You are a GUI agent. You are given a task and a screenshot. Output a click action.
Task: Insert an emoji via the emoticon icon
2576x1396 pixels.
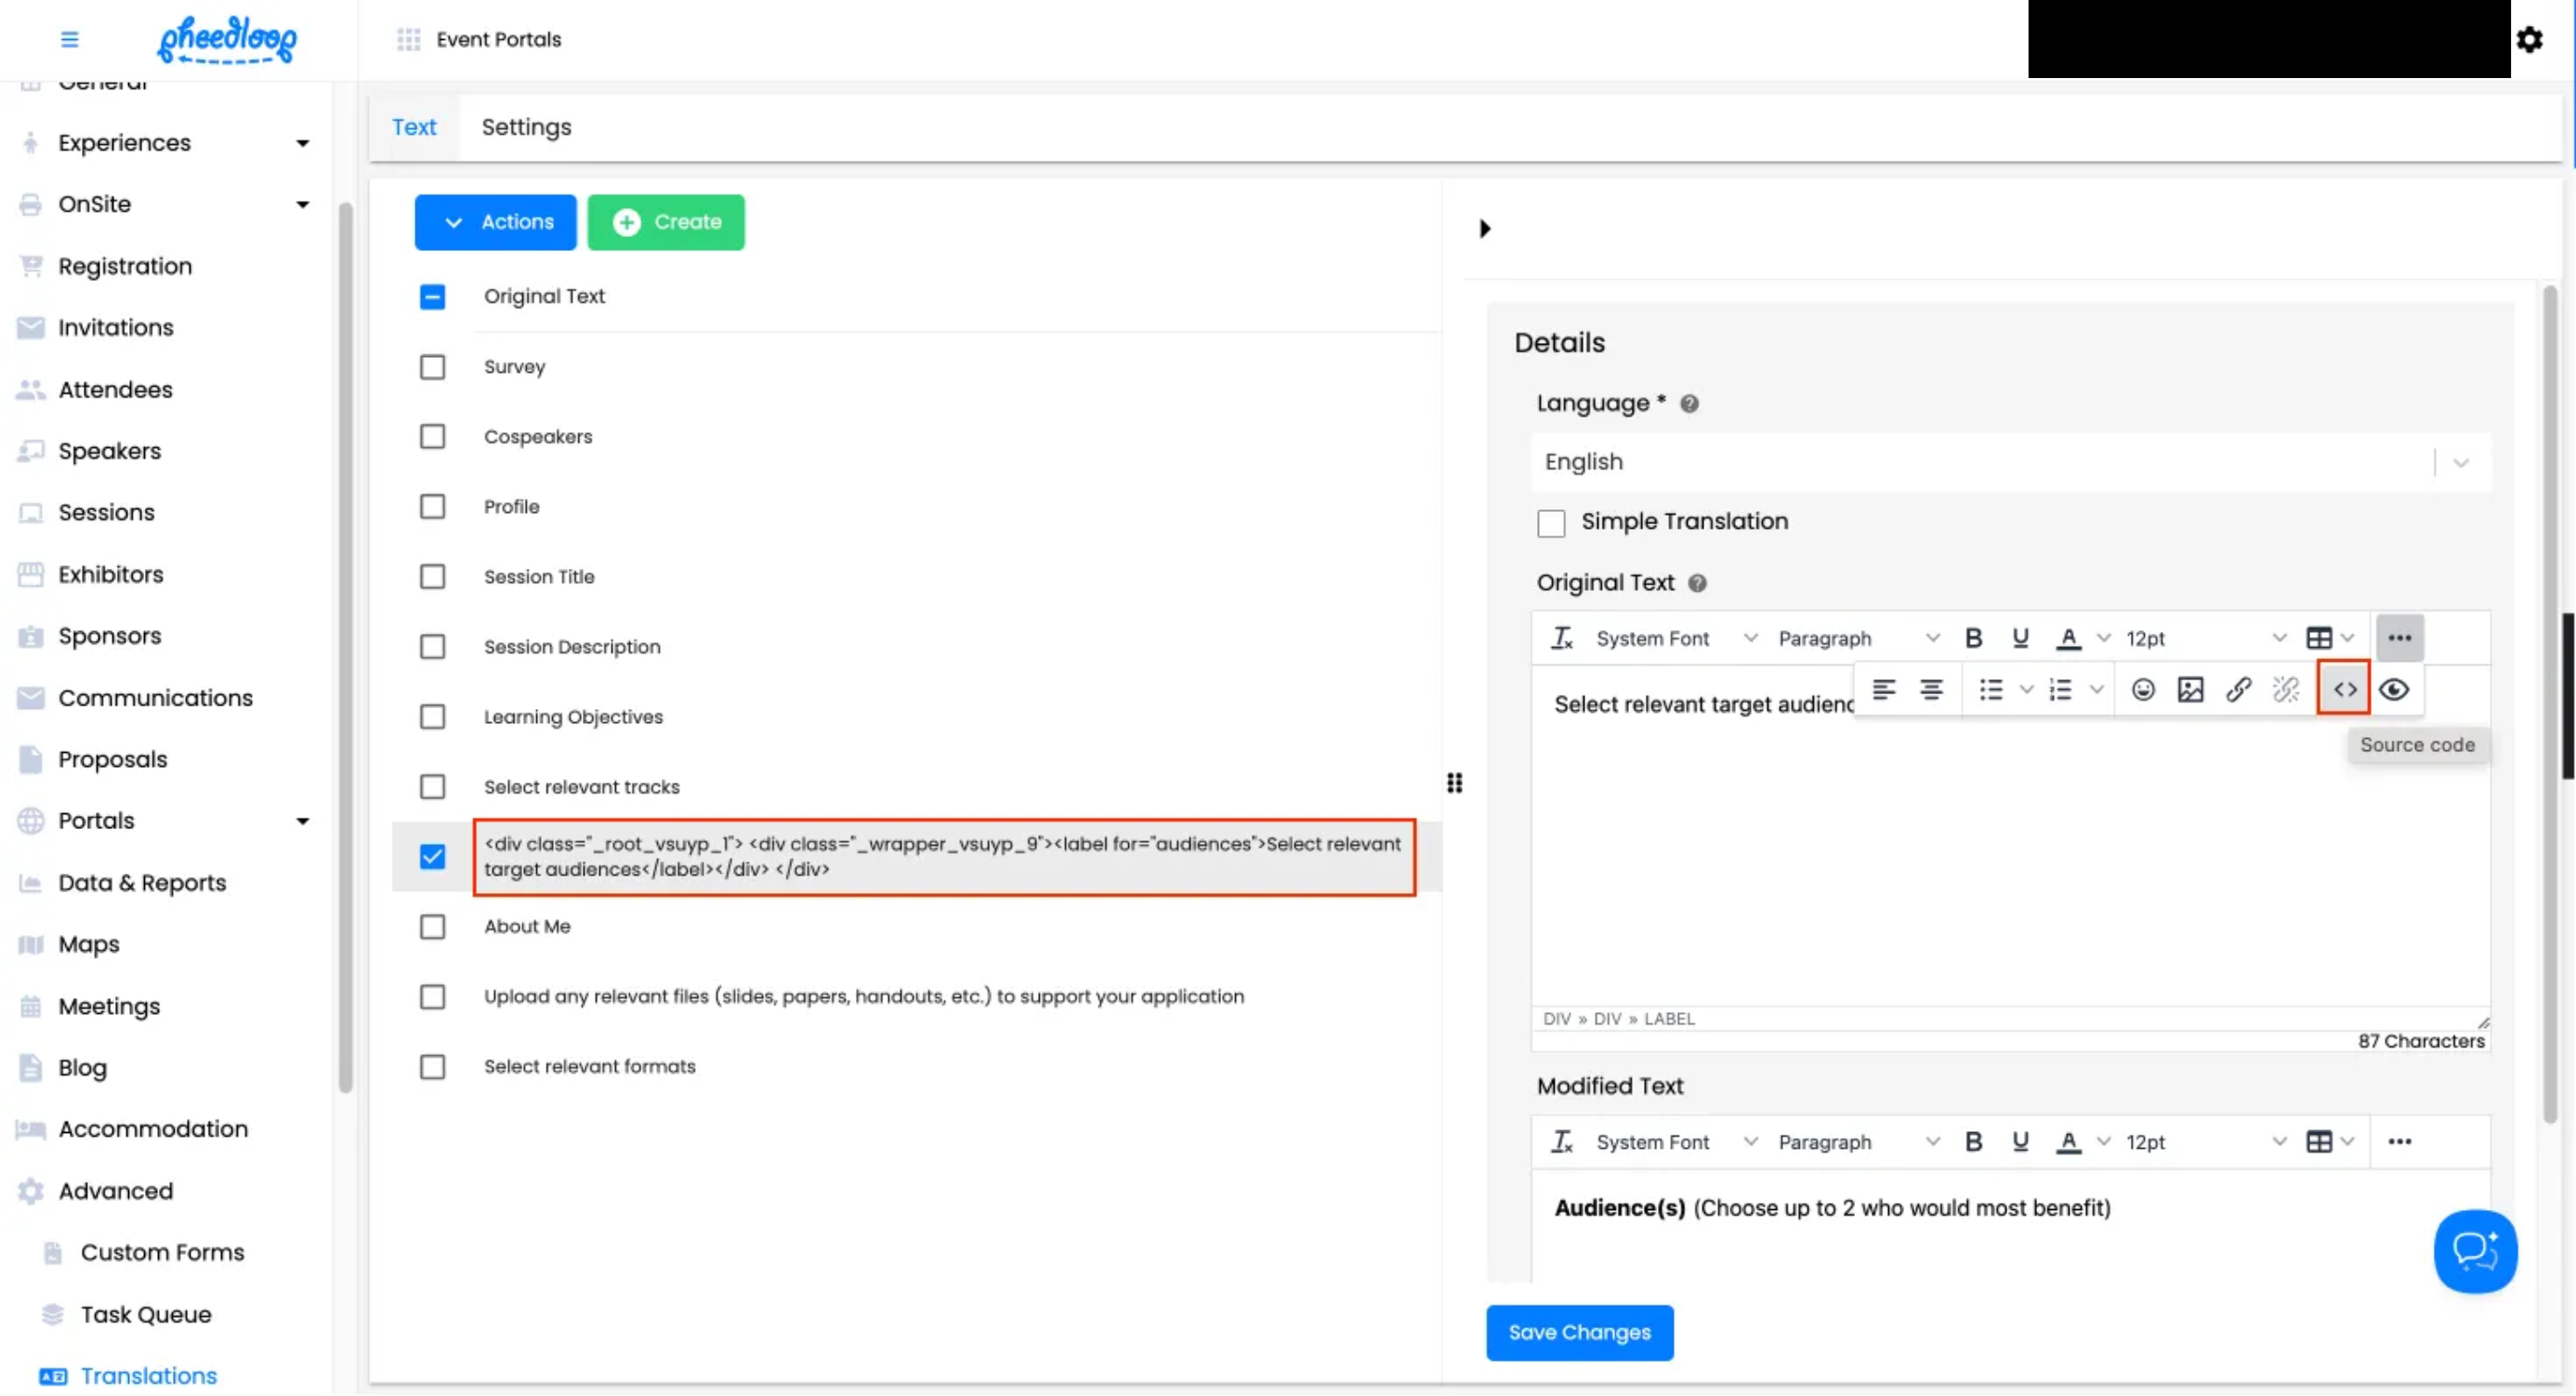tap(2142, 689)
